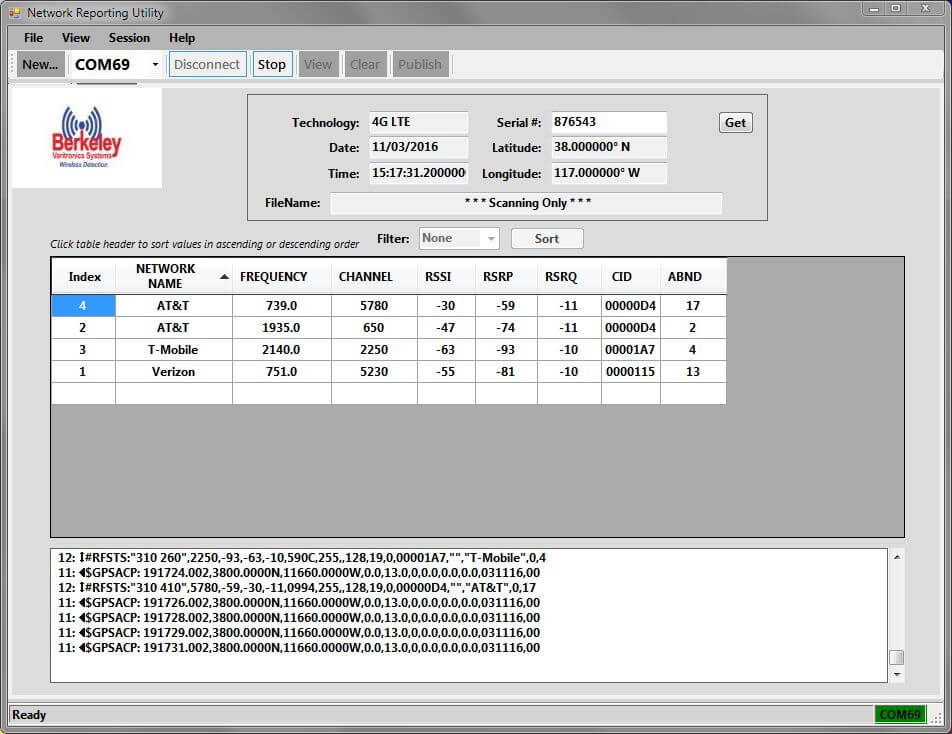Open the File menu
Viewport: 952px width, 734px height.
[x=32, y=38]
